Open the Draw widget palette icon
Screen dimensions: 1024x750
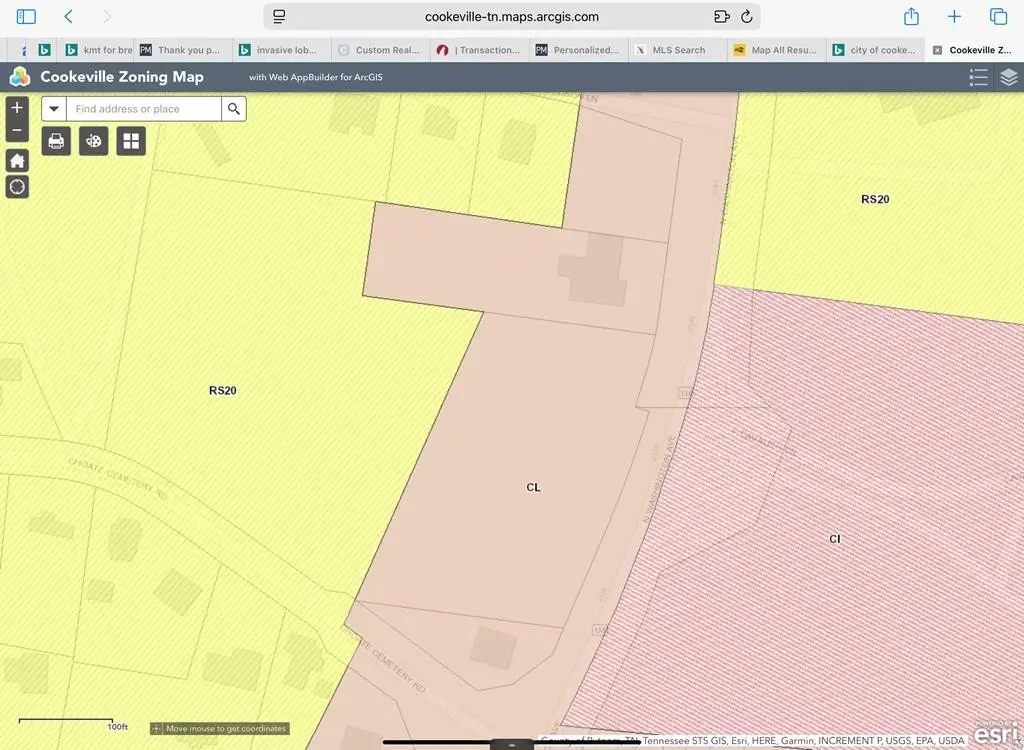tap(94, 141)
